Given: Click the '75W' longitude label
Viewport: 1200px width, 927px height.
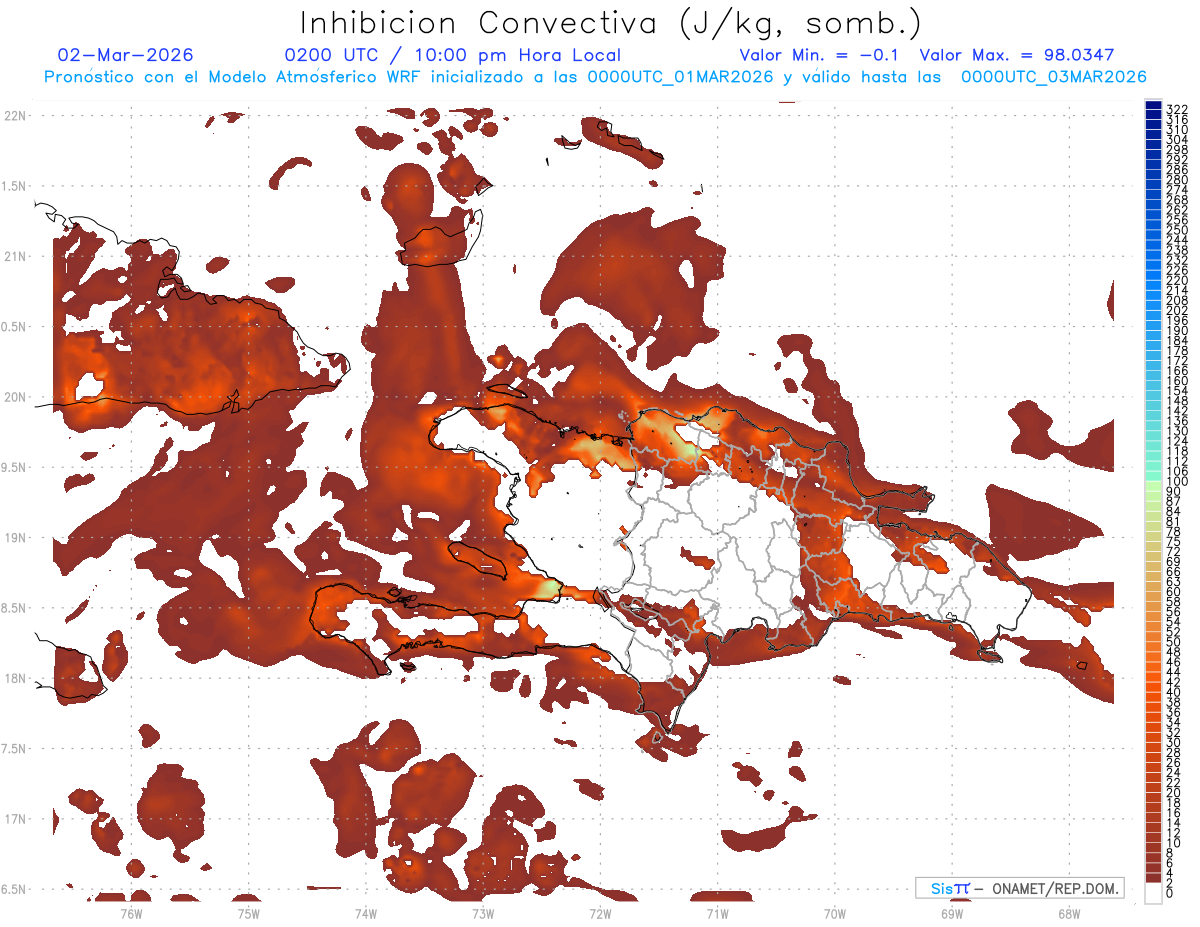Looking at the screenshot, I should point(248,912).
